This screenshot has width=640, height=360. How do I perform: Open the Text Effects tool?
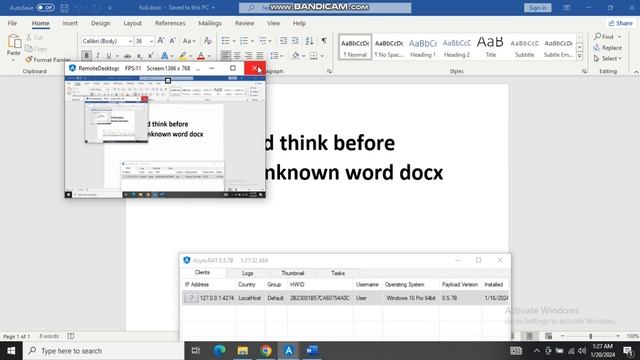tap(164, 56)
